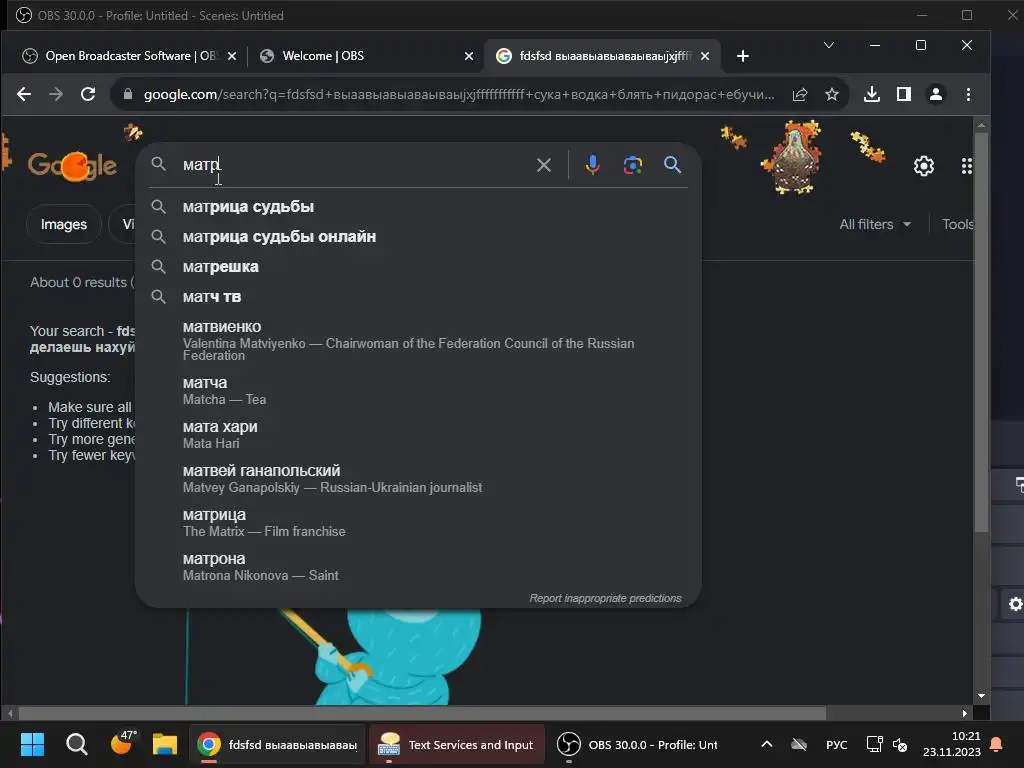Select the матча Matcha Tea suggestion
The width and height of the screenshot is (1024, 768).
click(x=418, y=391)
